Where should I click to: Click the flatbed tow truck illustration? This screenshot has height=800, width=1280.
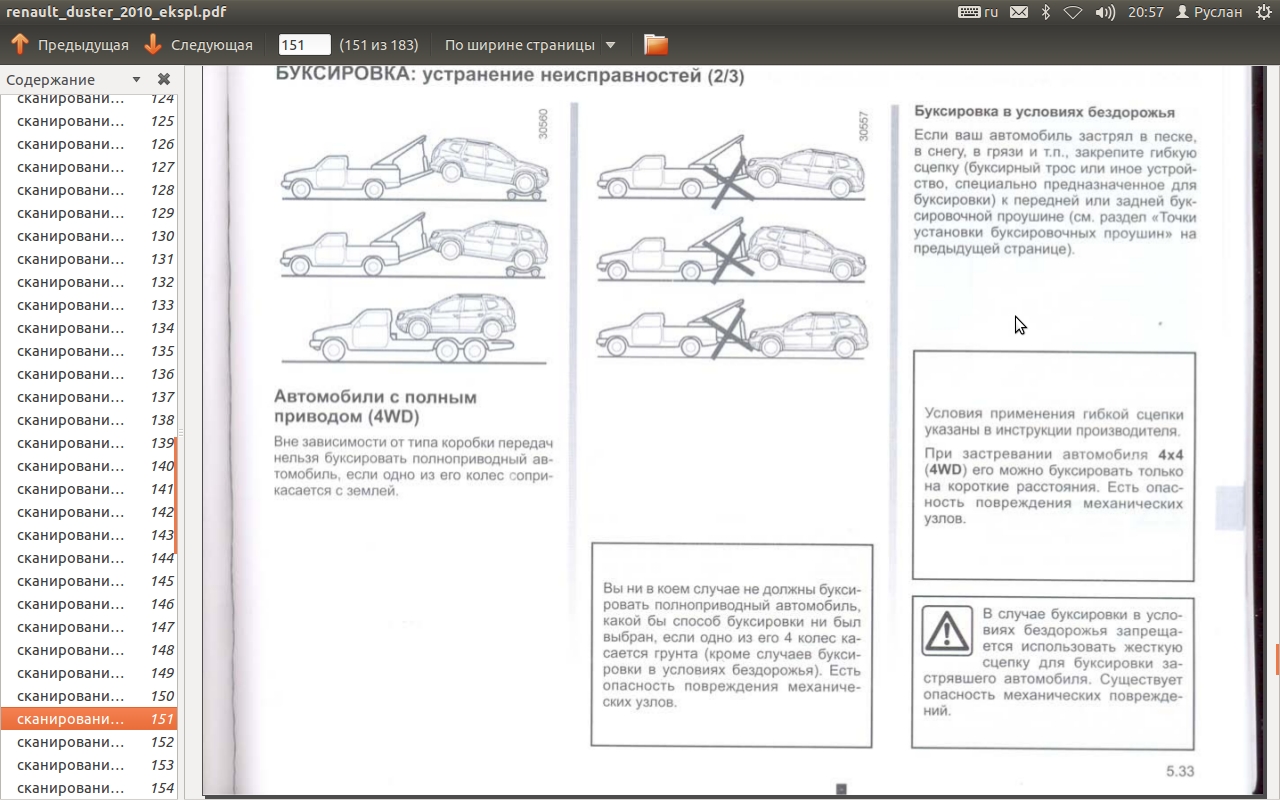coord(413,328)
